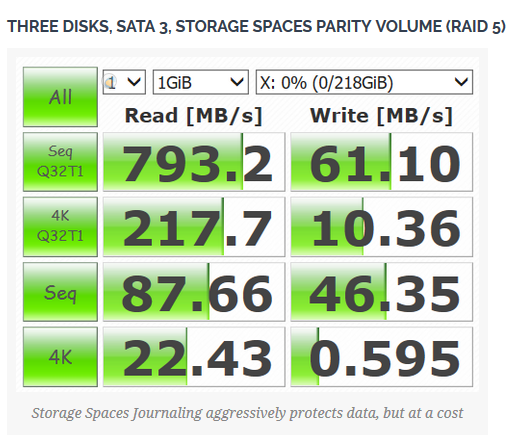Select the 0.595 4K write result
Screen dimensions: 515x441
(x=382, y=357)
